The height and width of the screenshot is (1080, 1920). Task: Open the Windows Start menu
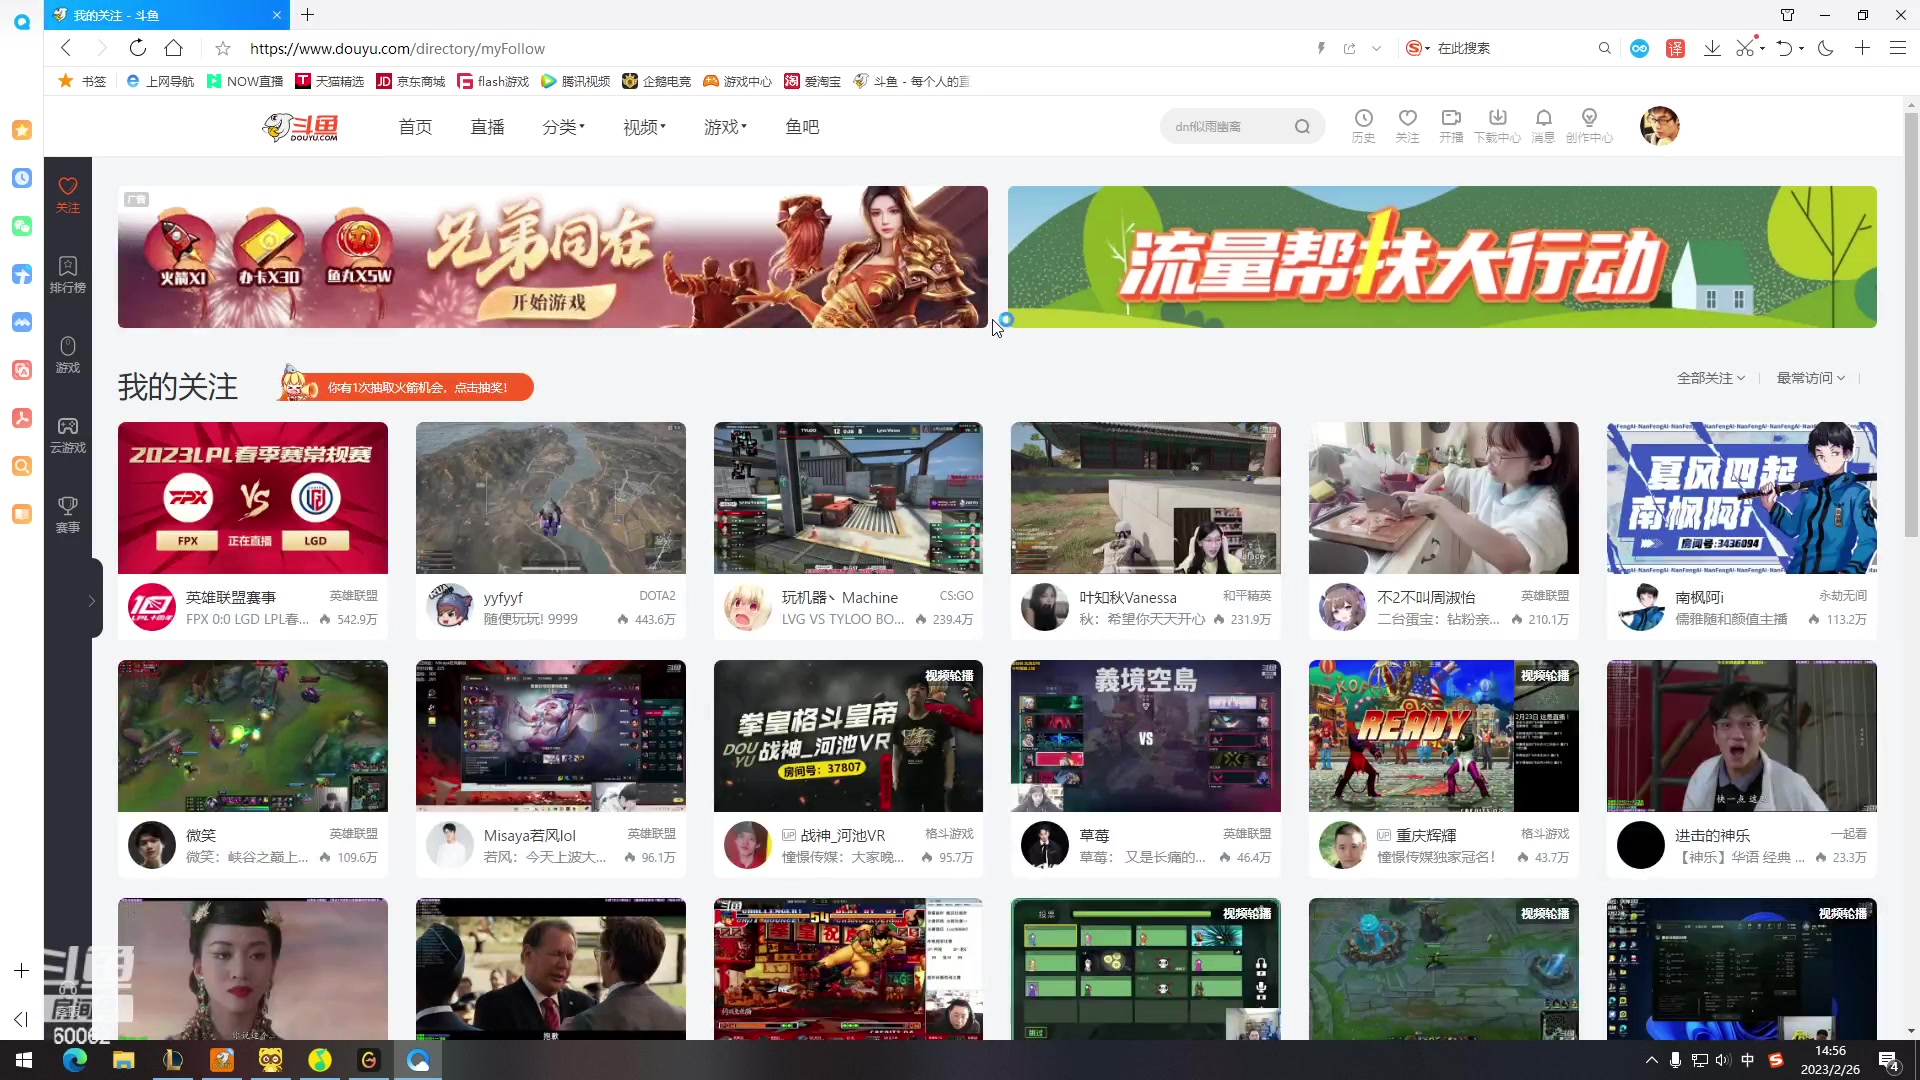[24, 1060]
